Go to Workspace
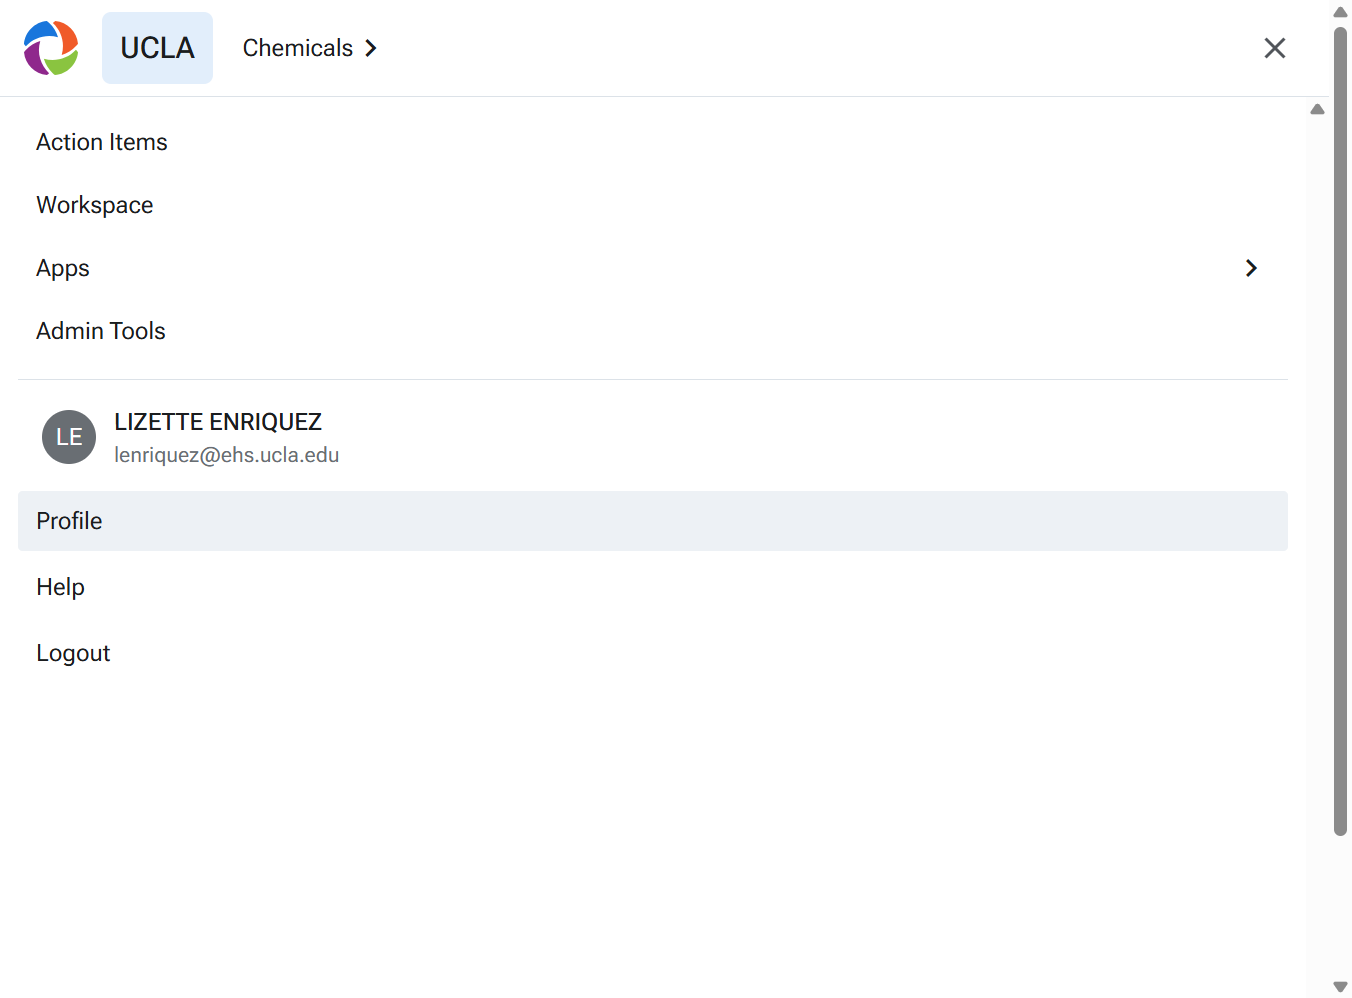 pyautogui.click(x=653, y=205)
